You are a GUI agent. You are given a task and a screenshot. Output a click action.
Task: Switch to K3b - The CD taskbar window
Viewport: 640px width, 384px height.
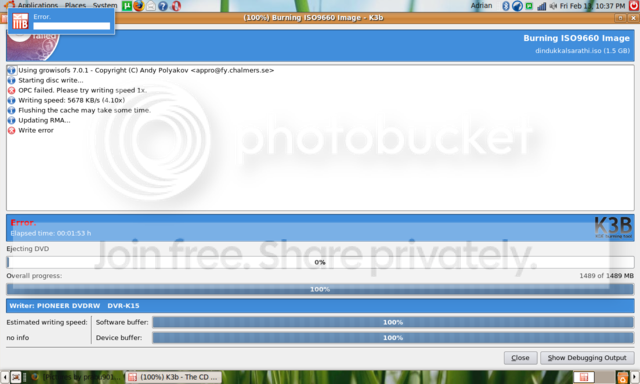[x=173, y=377]
